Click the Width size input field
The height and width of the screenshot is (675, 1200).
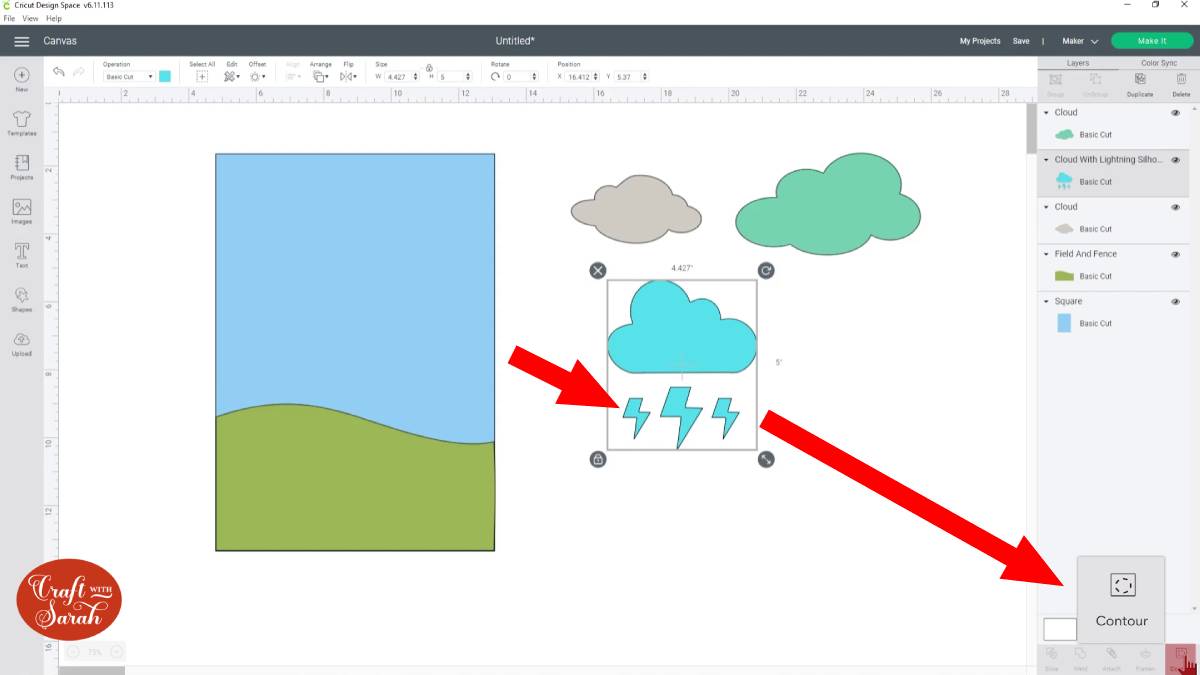[x=399, y=76]
